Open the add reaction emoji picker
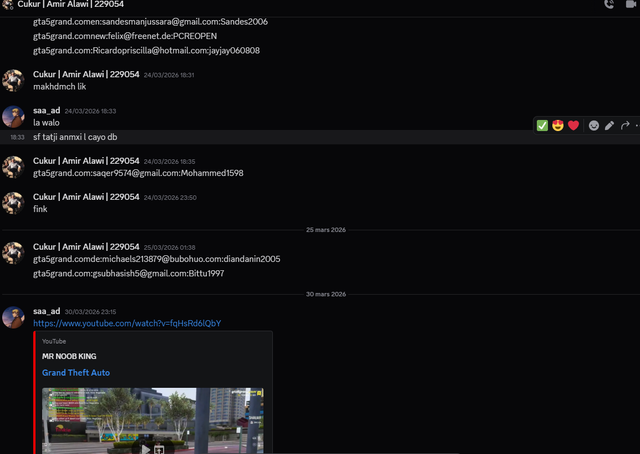Screen dimensions: 640x454 pos(593,125)
